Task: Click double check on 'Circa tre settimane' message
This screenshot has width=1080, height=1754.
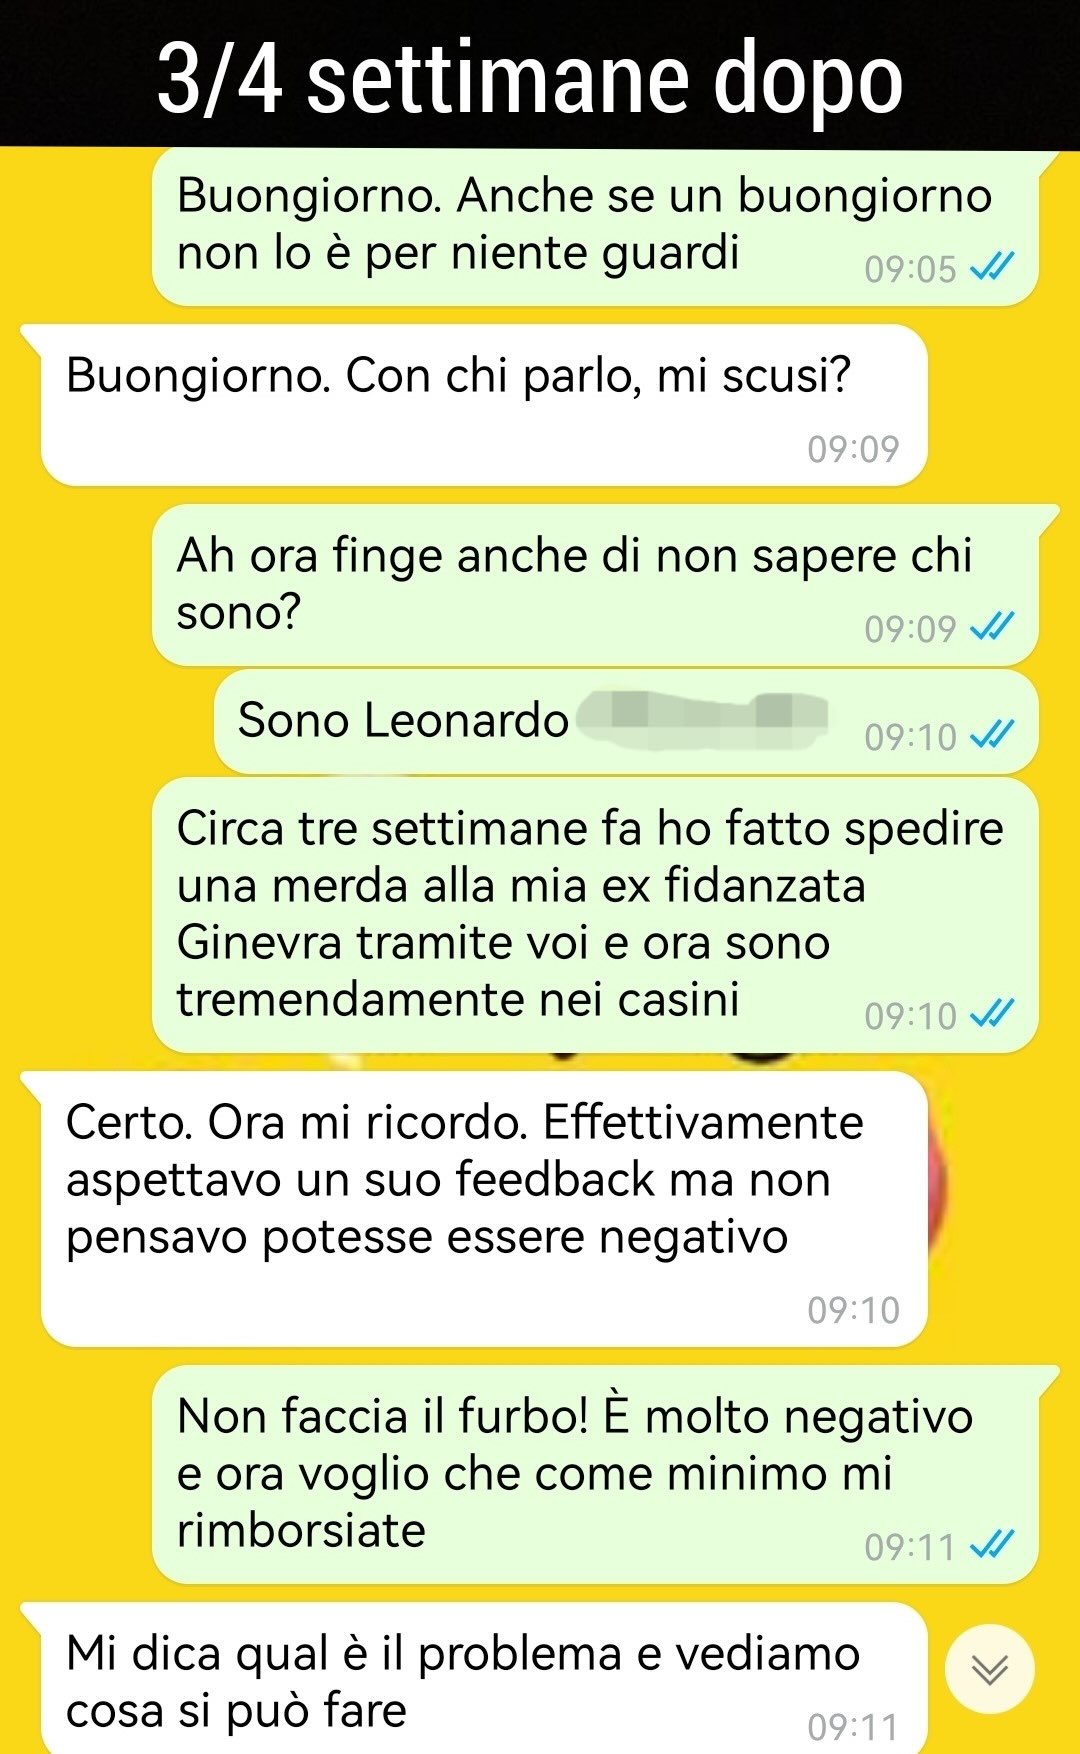Action: (x=993, y=1014)
